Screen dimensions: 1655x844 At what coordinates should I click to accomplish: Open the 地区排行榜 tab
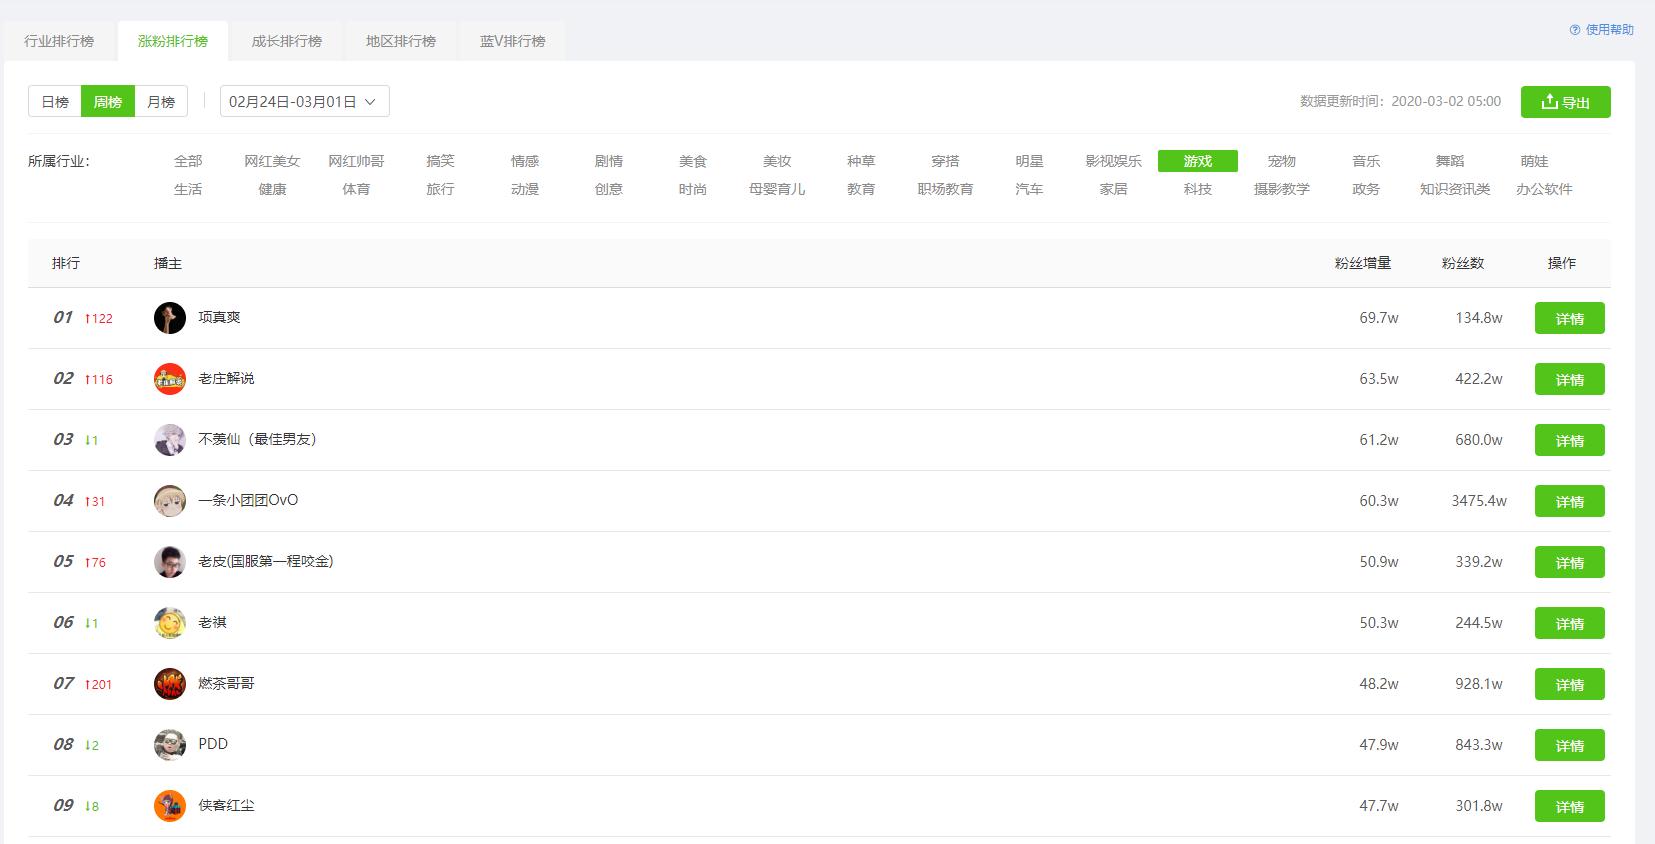point(401,41)
